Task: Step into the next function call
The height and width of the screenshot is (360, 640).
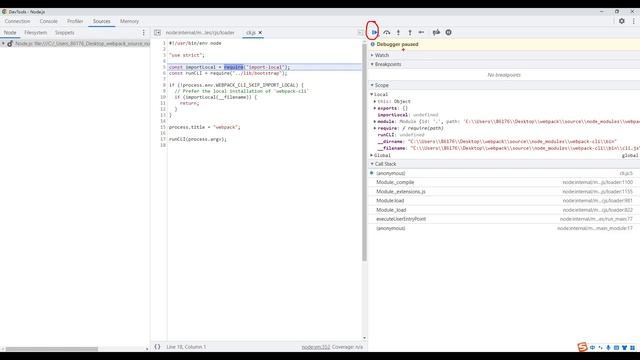Action: pos(398,32)
